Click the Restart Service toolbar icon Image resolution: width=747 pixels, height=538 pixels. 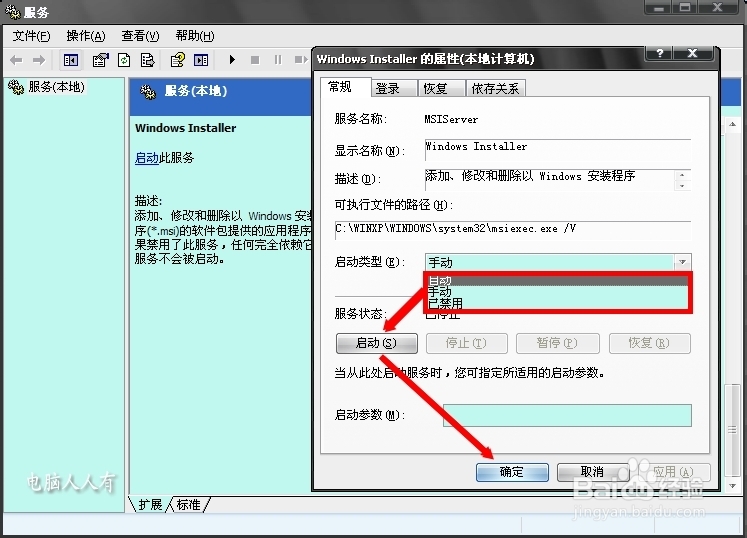coord(301,60)
